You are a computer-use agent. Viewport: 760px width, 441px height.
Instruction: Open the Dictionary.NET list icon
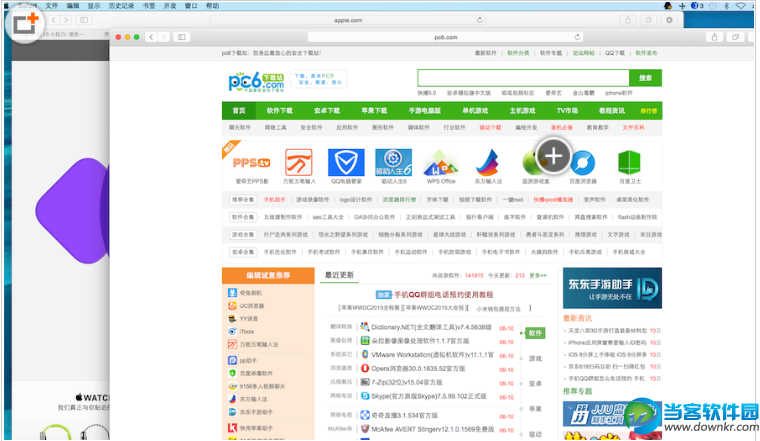point(365,327)
